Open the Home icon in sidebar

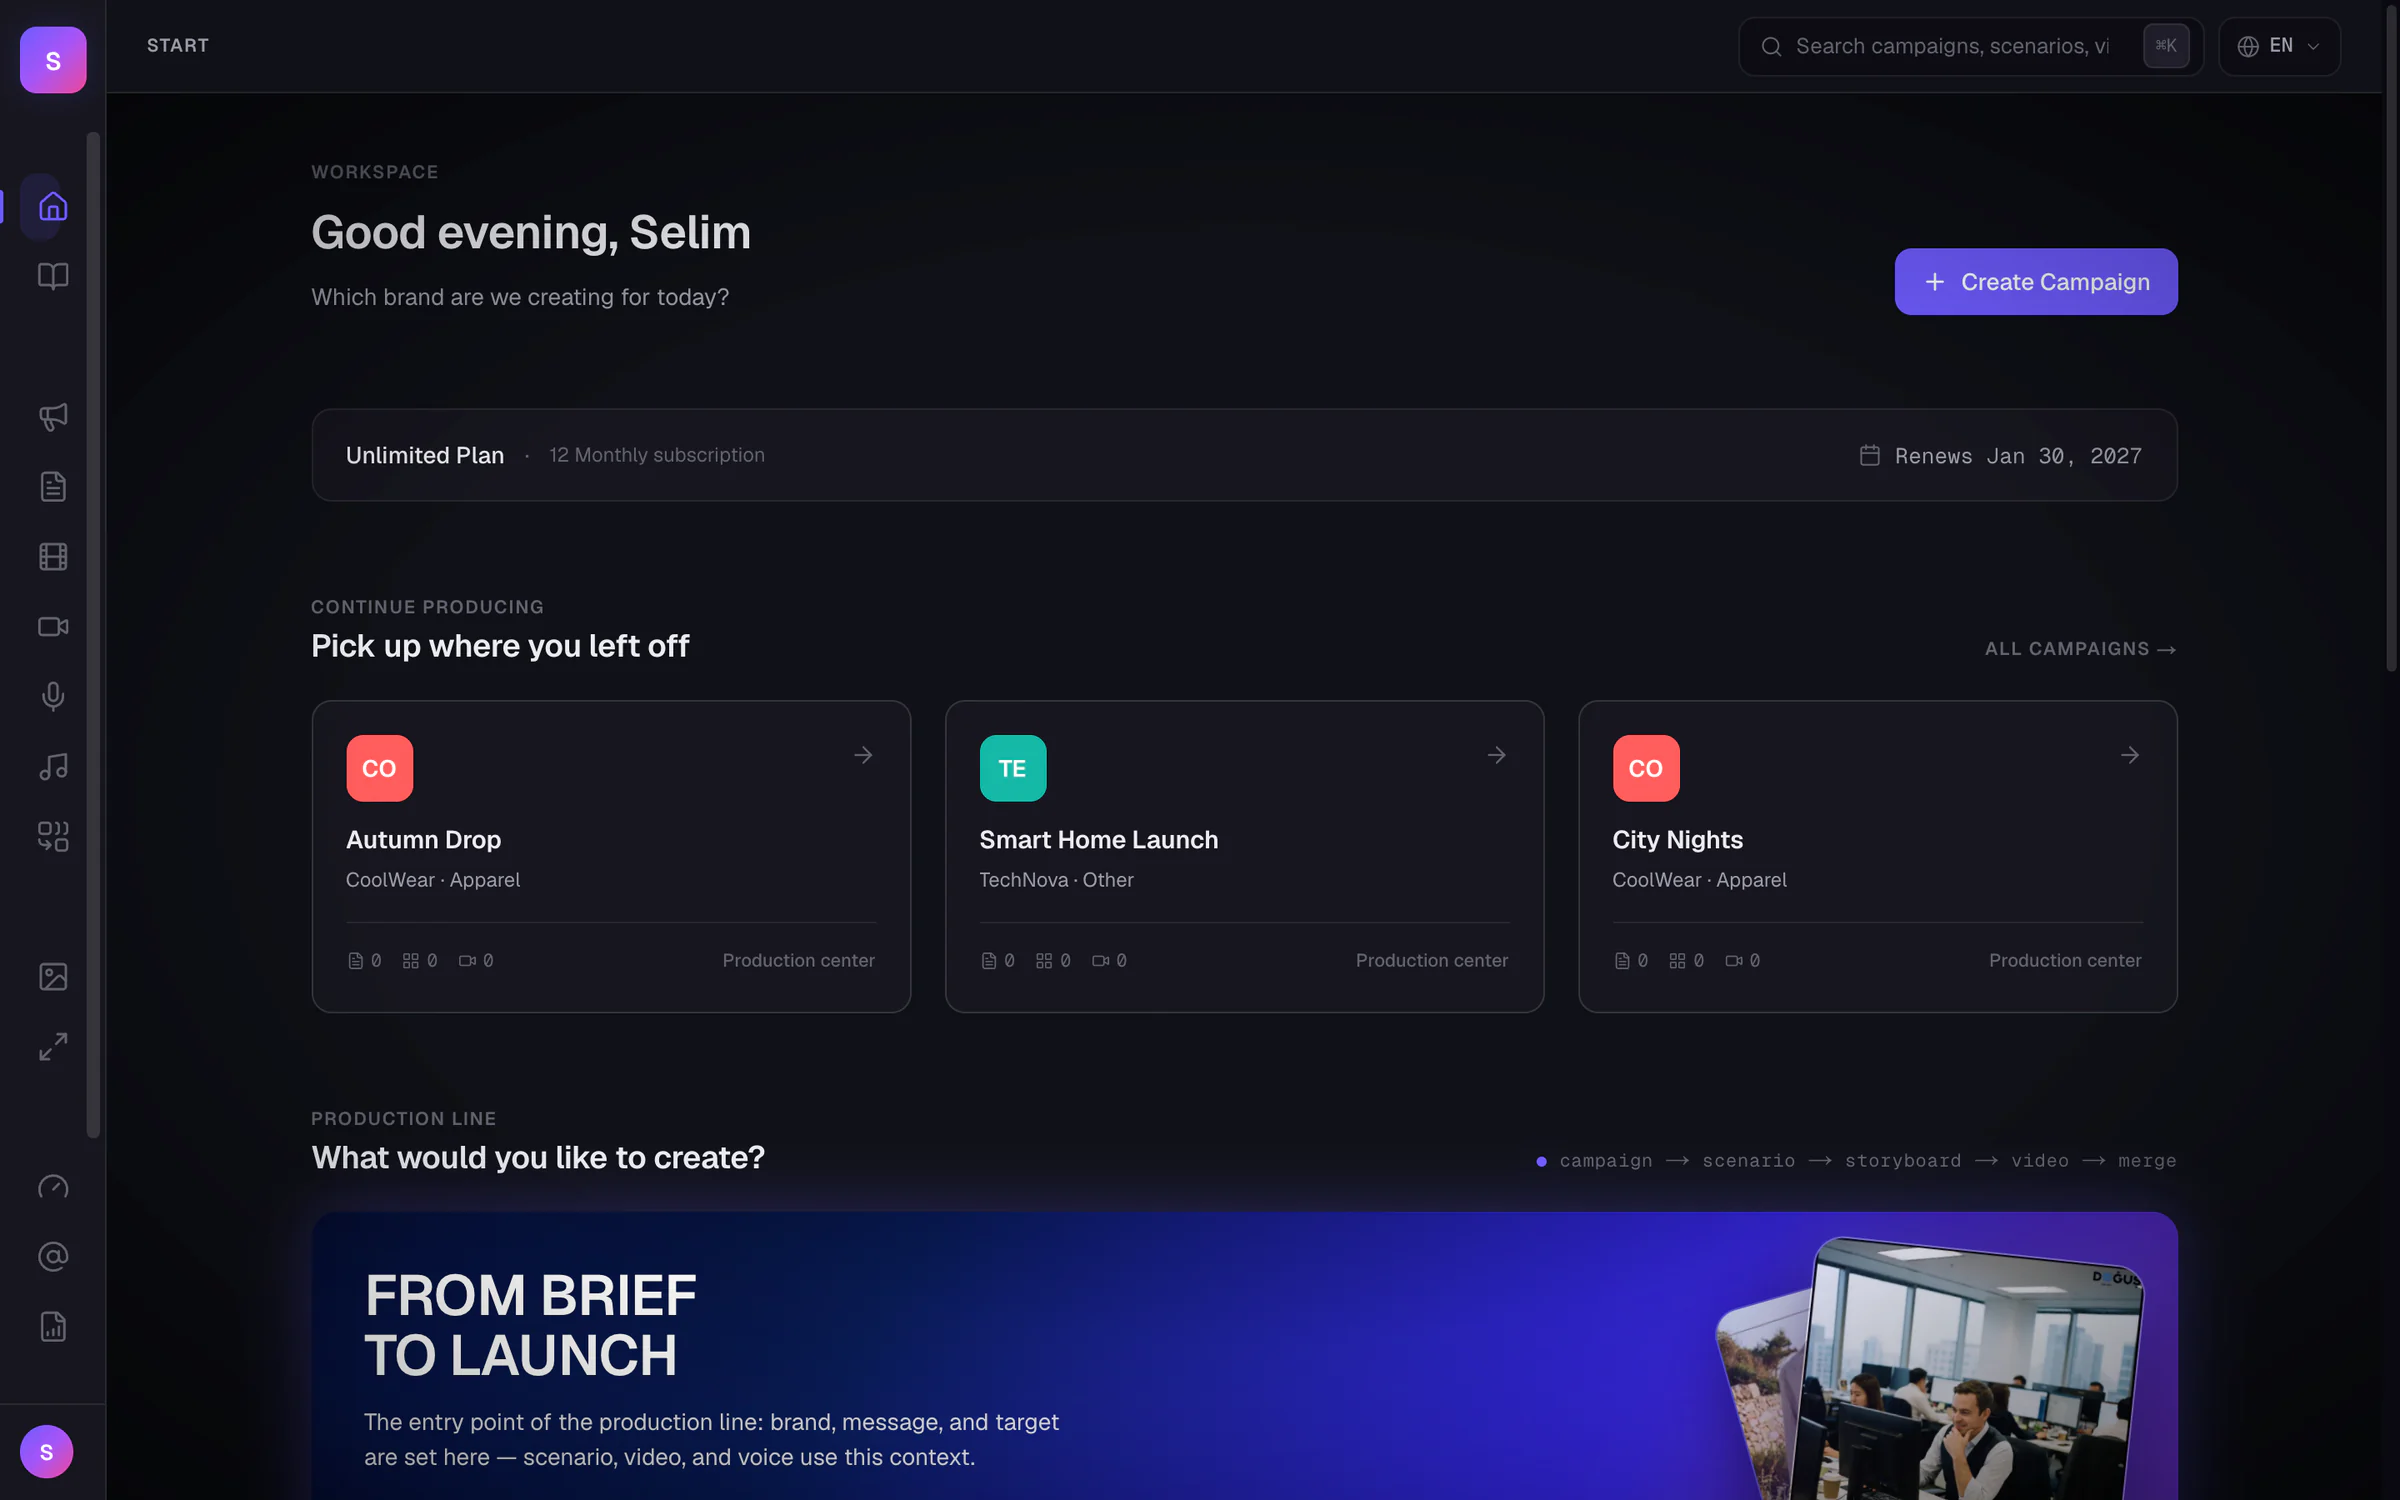[53, 206]
